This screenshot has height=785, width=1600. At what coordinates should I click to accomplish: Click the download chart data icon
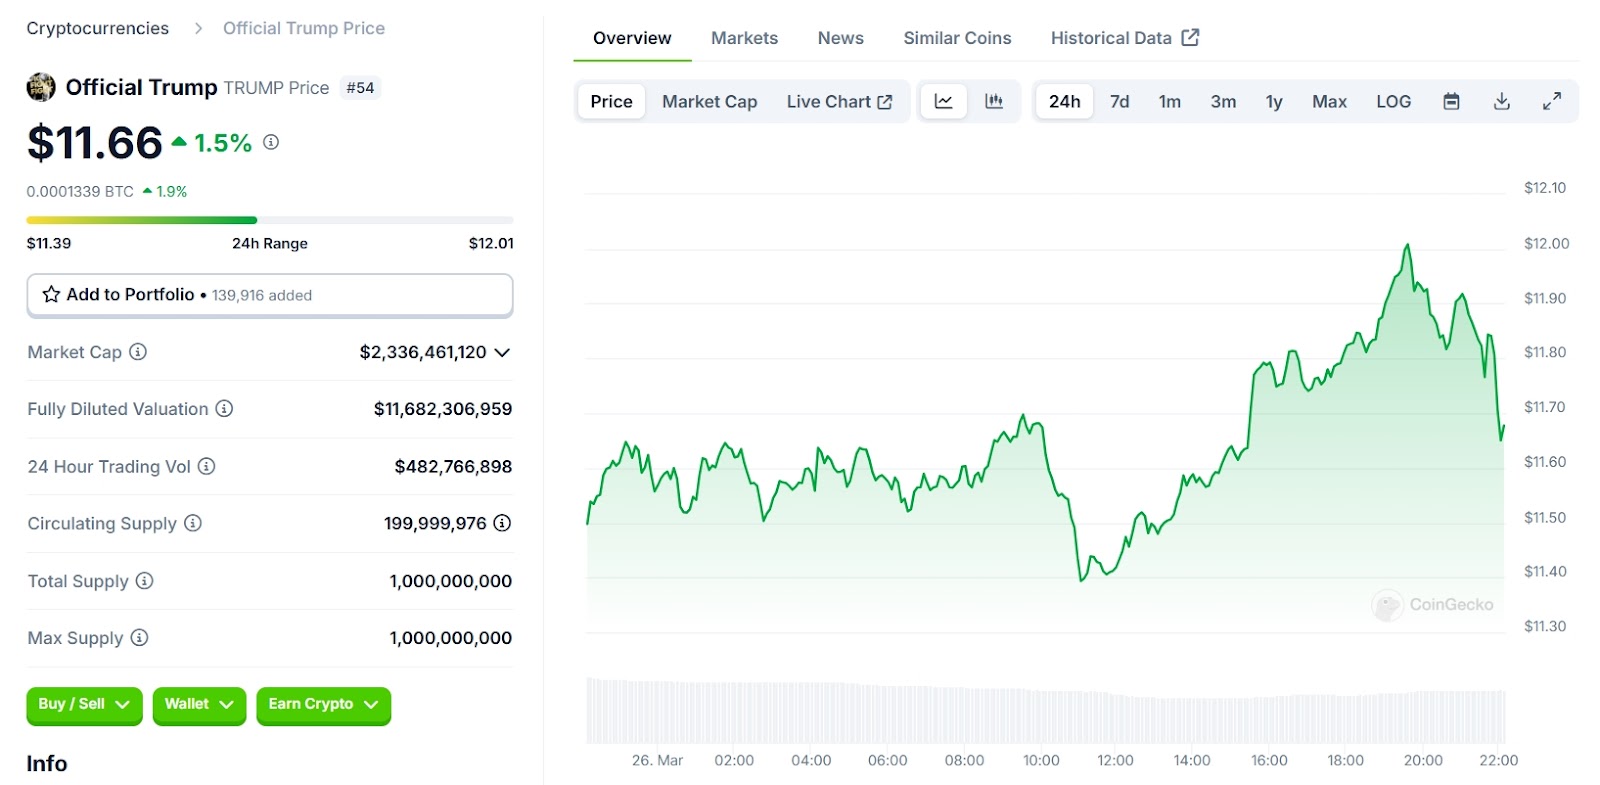click(x=1501, y=102)
